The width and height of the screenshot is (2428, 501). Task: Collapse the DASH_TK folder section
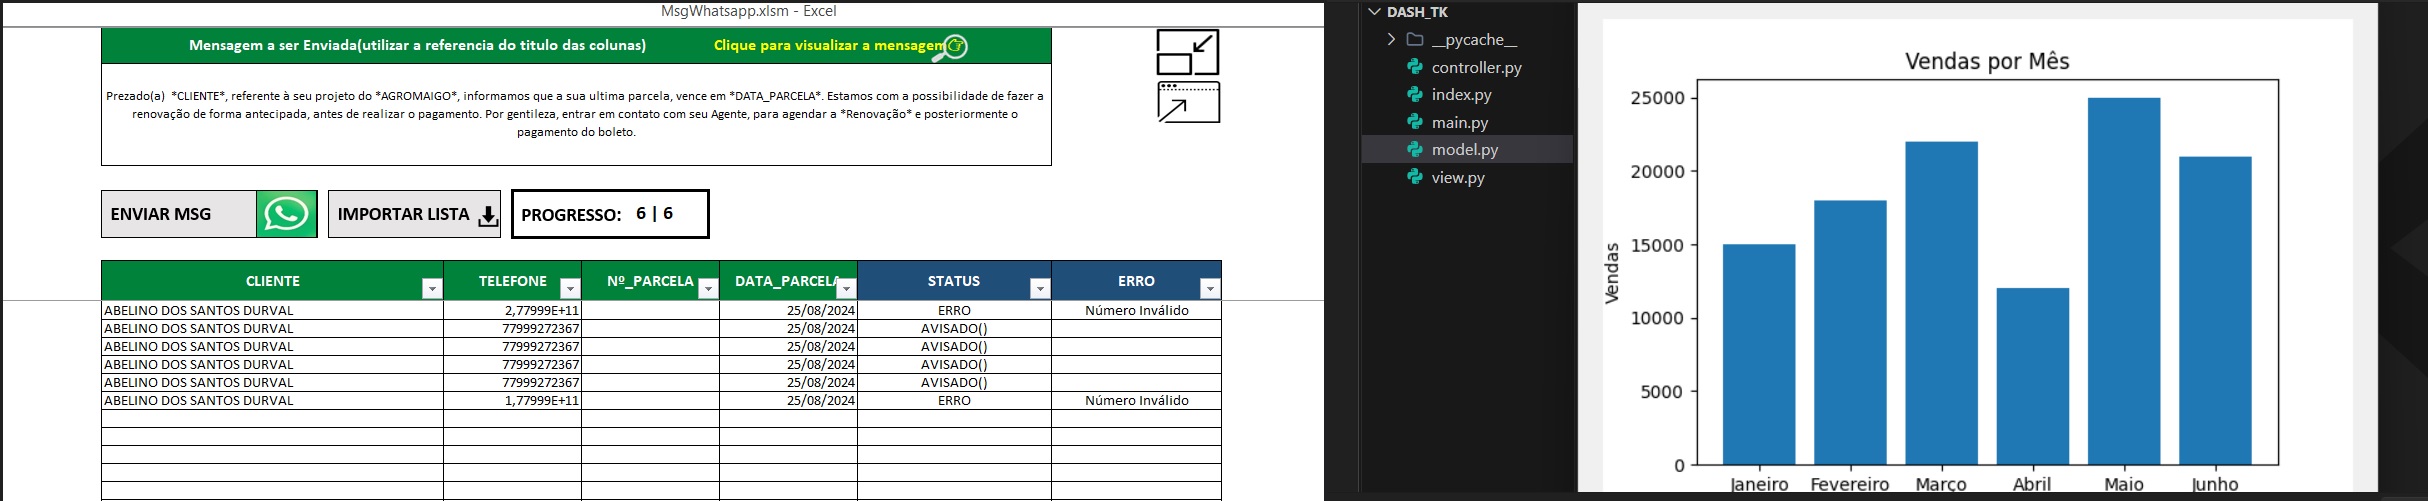(x=1375, y=12)
